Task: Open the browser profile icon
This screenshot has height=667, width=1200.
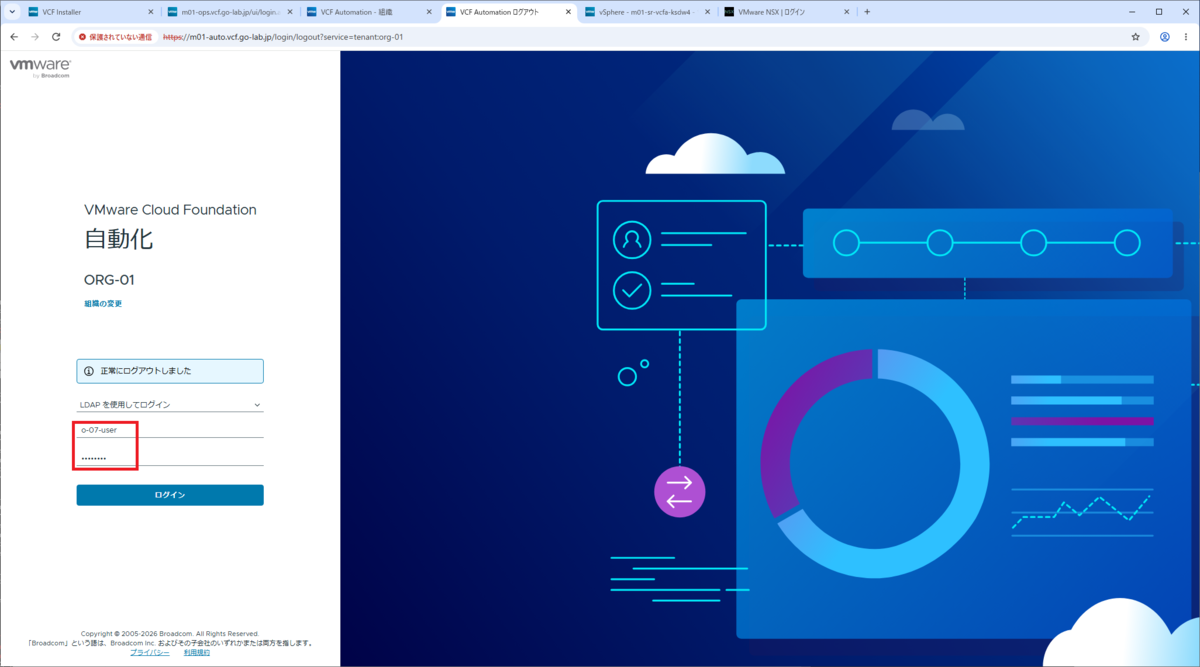Action: coord(1165,36)
